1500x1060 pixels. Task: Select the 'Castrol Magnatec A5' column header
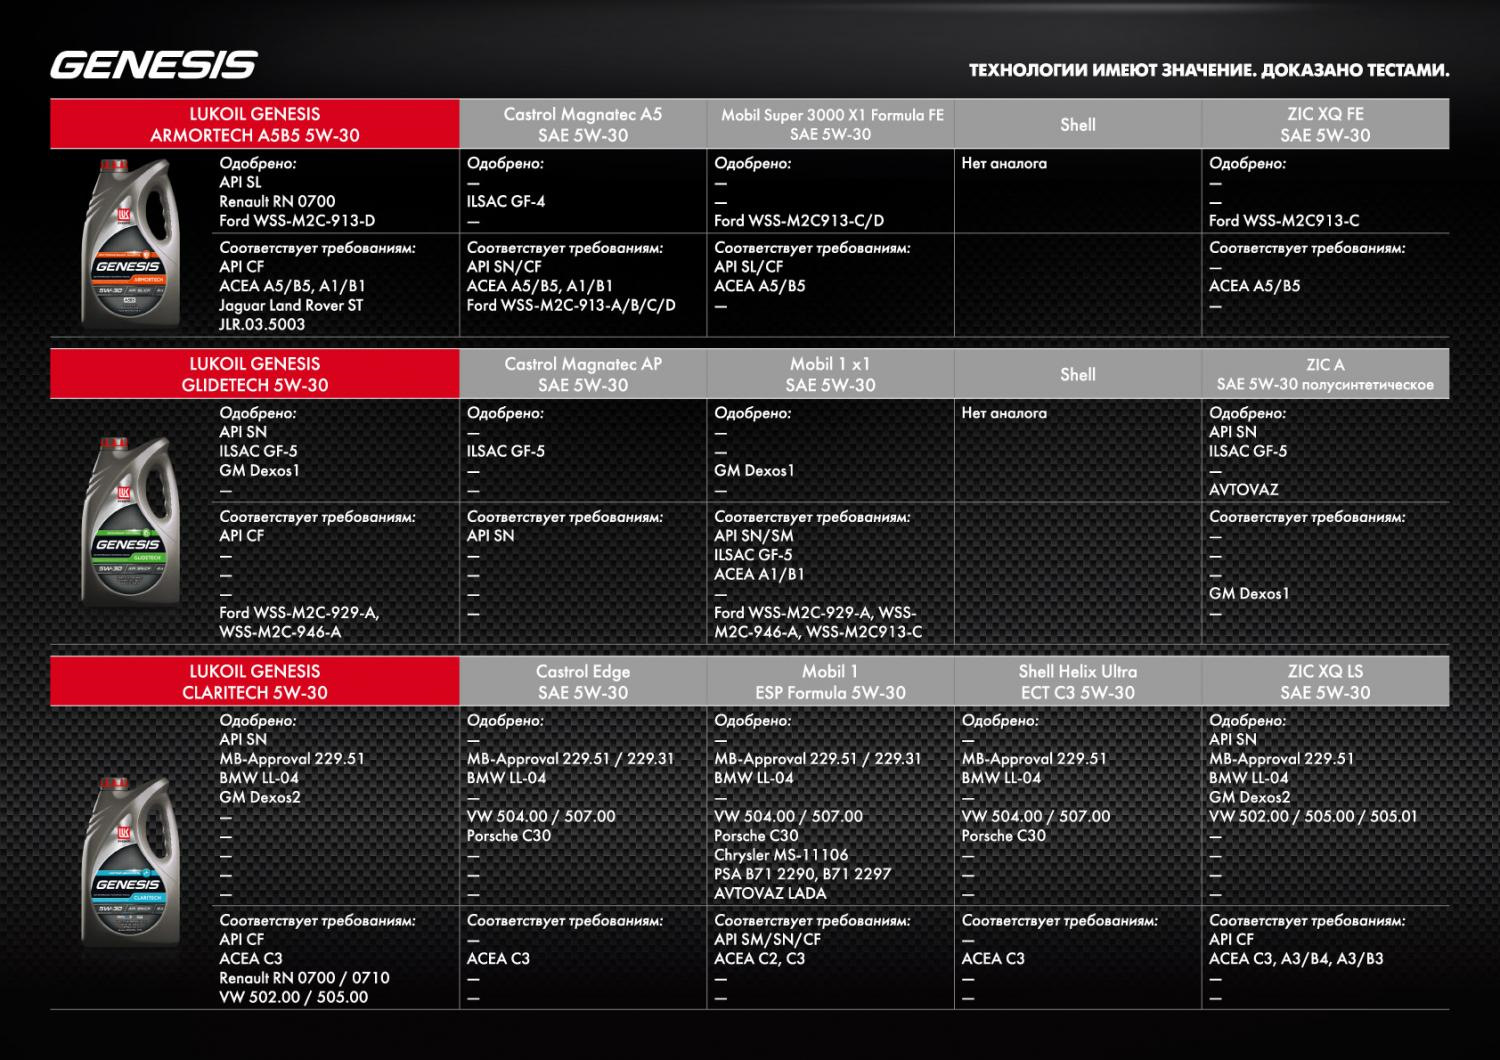[x=583, y=125]
